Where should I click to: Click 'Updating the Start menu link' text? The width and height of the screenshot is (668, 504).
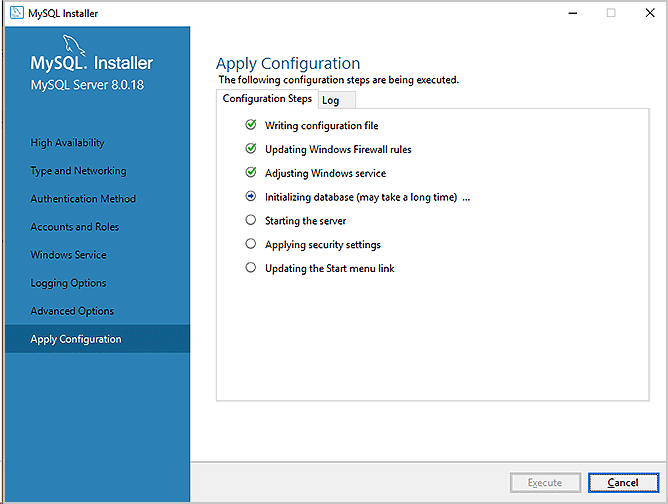coord(330,268)
